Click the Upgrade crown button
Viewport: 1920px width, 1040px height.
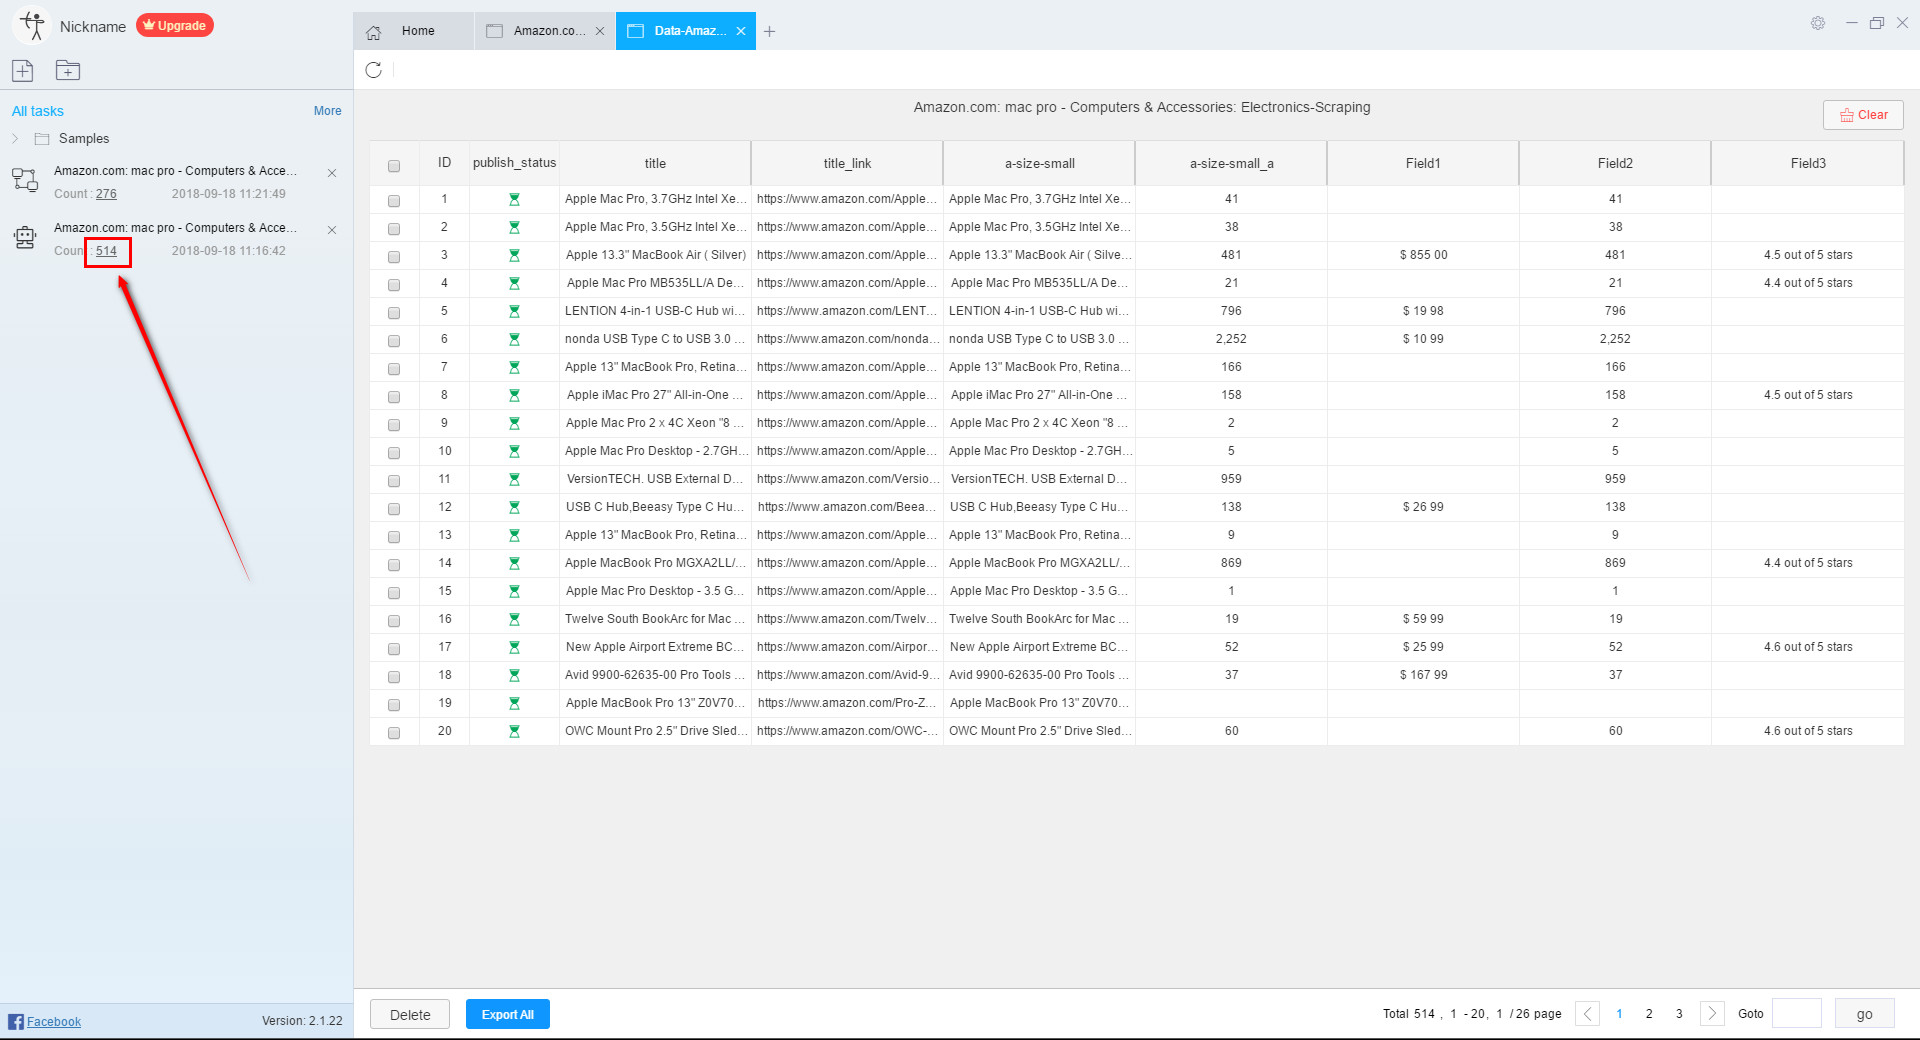coord(175,25)
